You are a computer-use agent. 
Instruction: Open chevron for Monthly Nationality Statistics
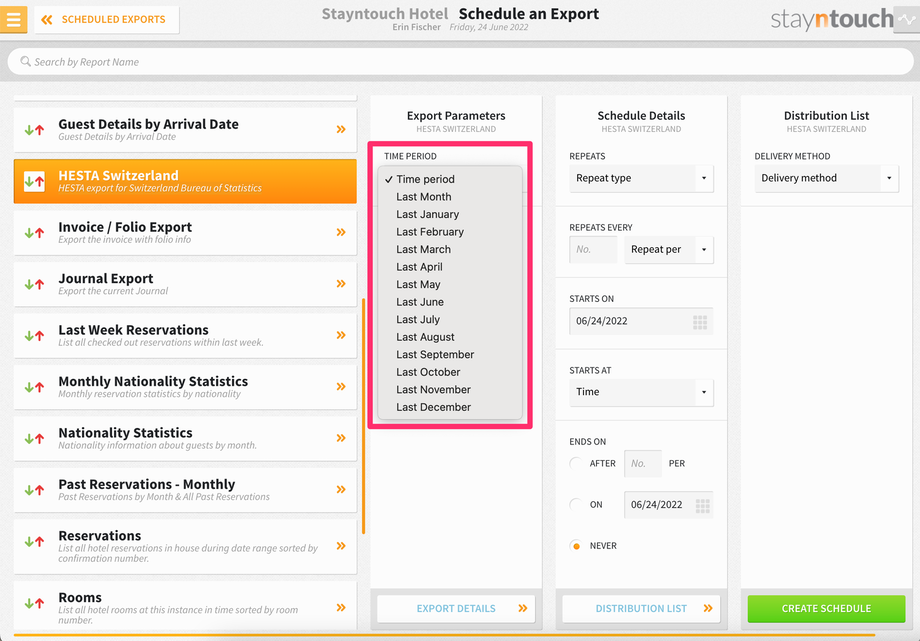pyautogui.click(x=341, y=386)
